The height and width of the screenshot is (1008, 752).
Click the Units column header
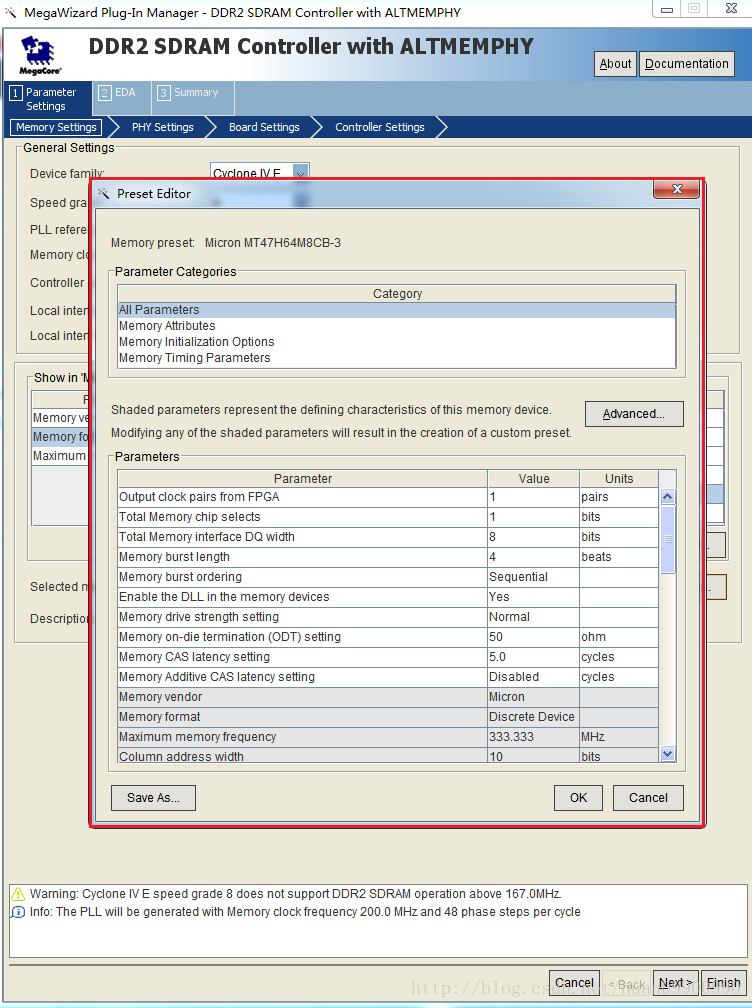pyautogui.click(x=619, y=479)
